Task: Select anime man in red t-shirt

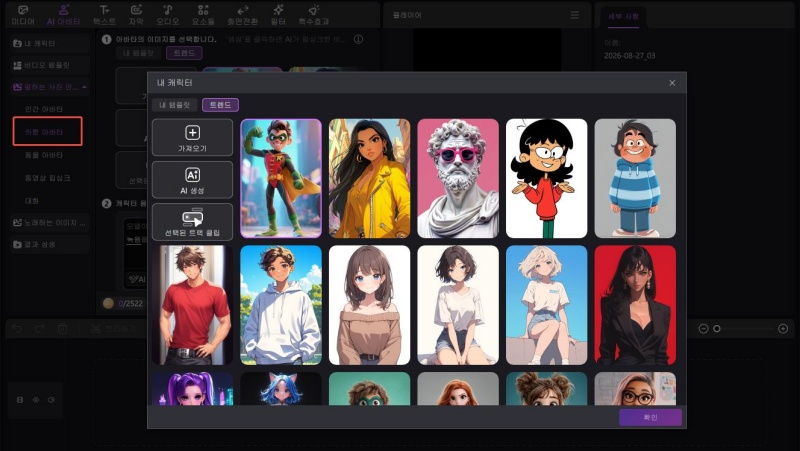Action: 192,305
